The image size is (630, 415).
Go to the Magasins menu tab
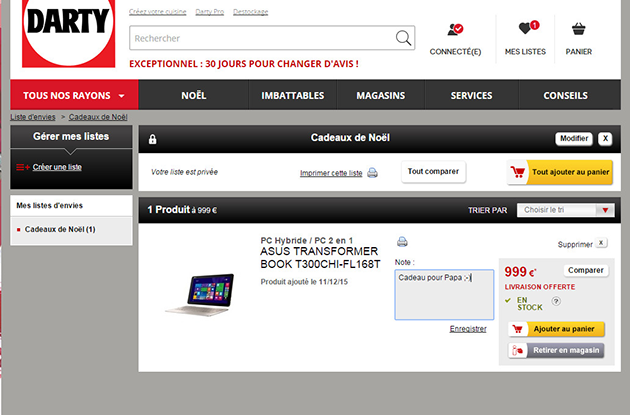point(380,96)
